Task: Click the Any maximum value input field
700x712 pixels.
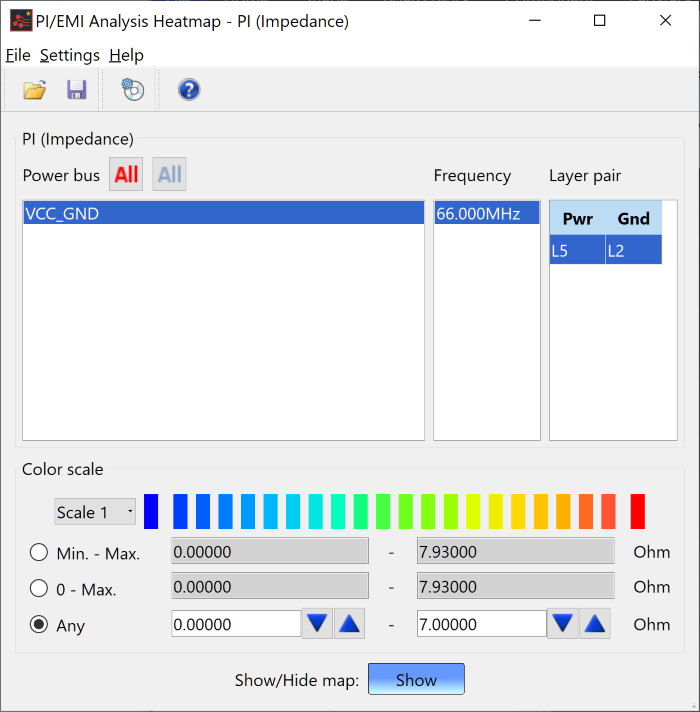Action: [482, 624]
